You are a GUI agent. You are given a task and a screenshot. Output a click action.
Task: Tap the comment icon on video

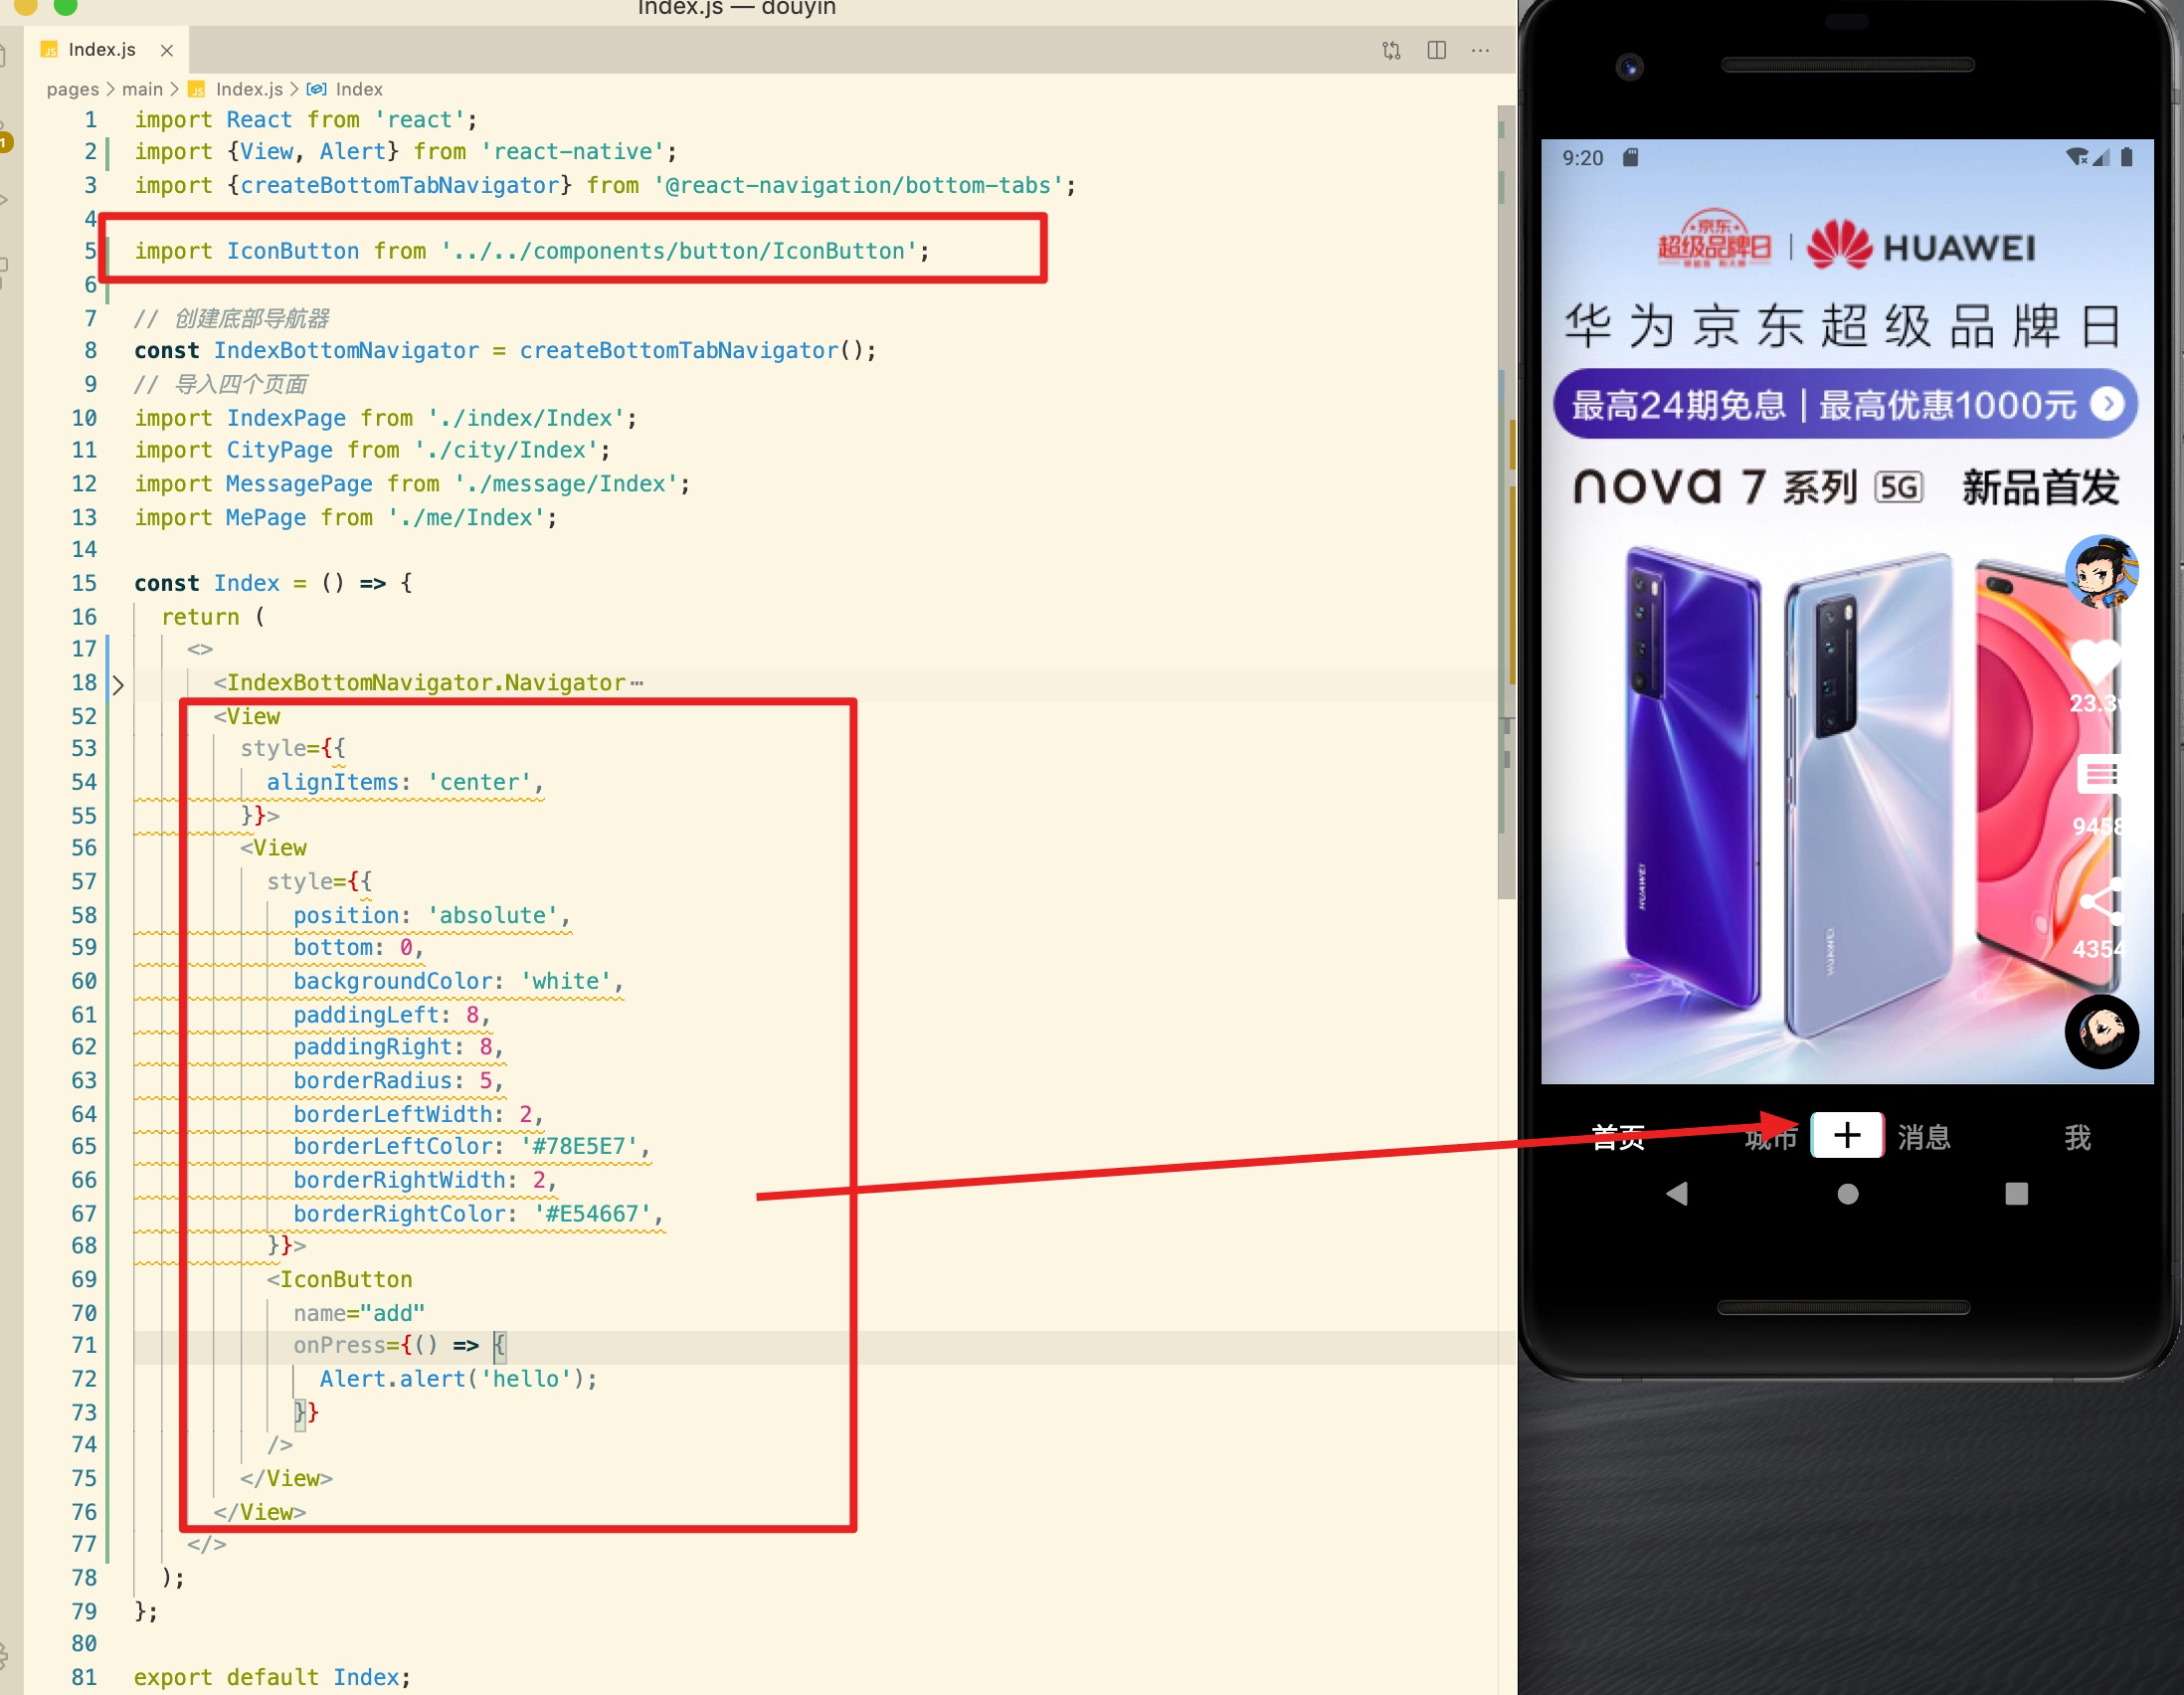[x=2100, y=775]
